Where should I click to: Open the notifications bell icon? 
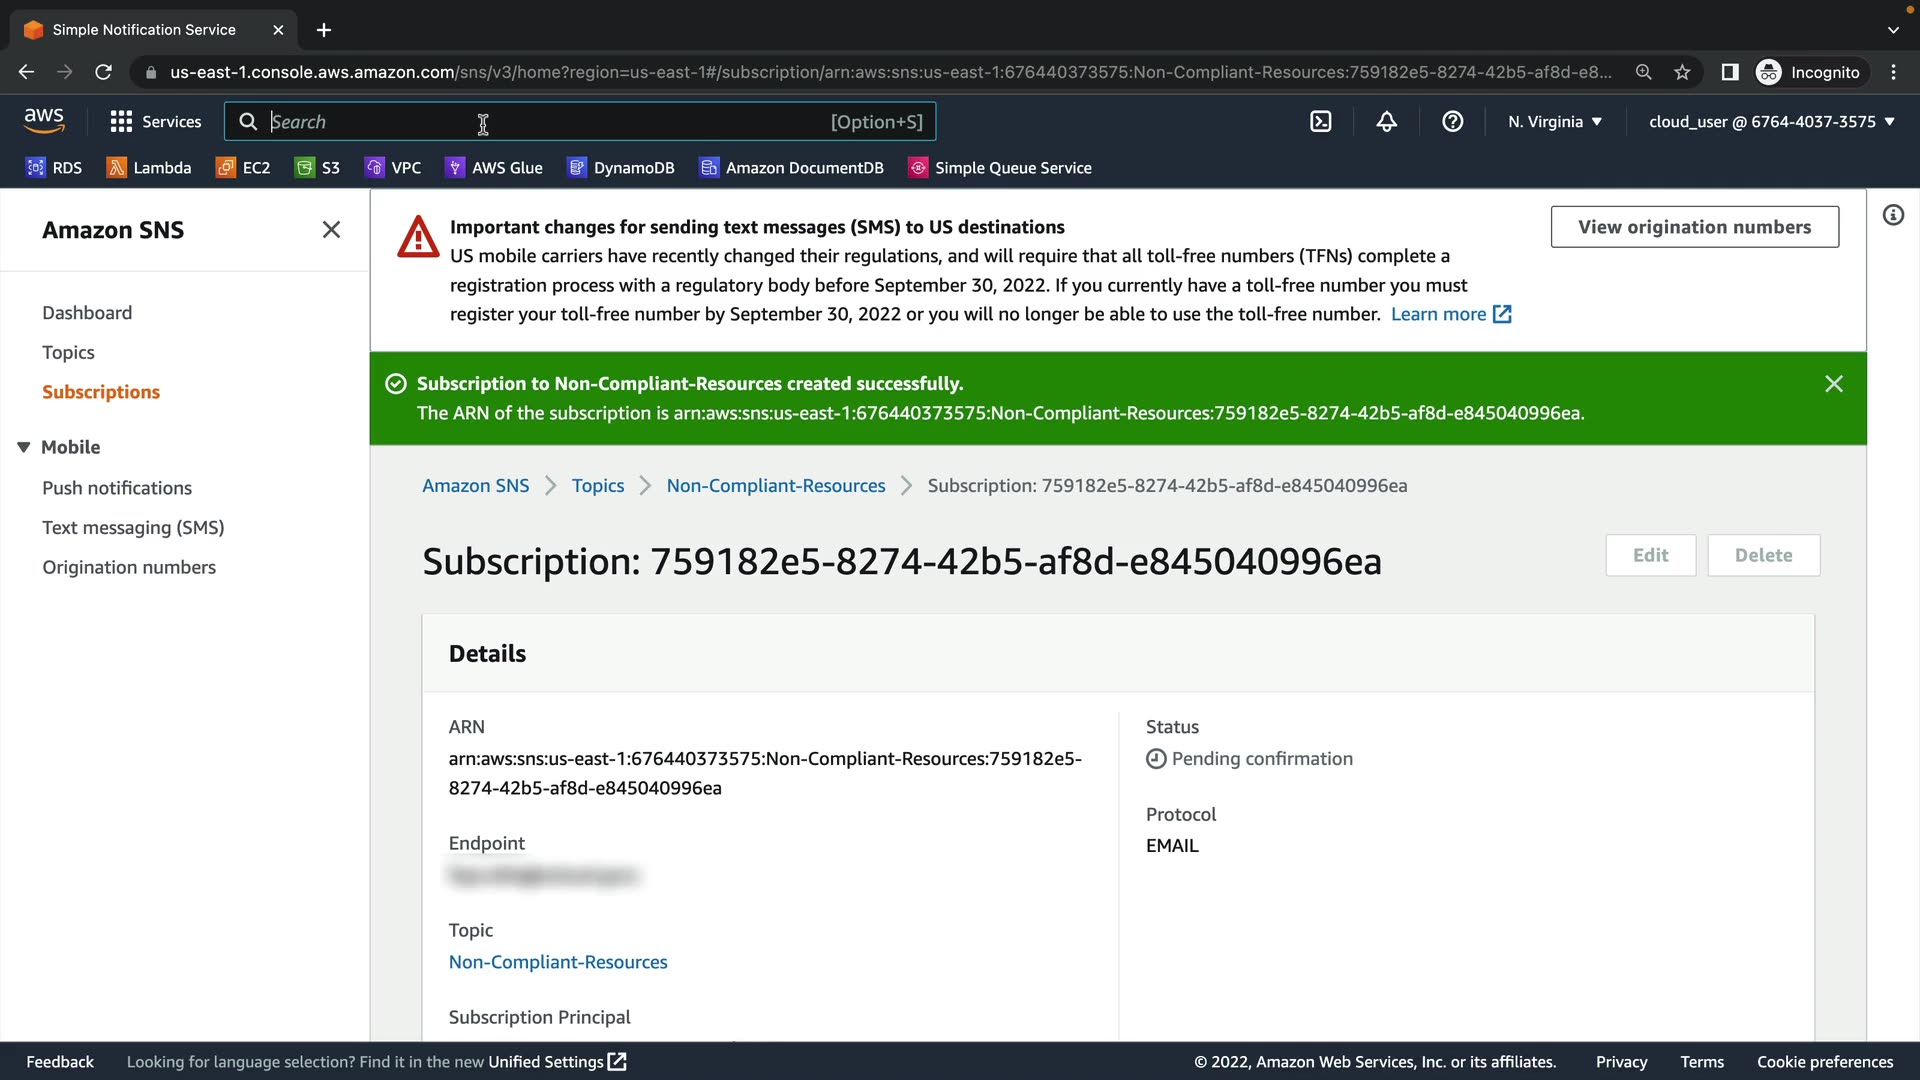[x=1386, y=122]
